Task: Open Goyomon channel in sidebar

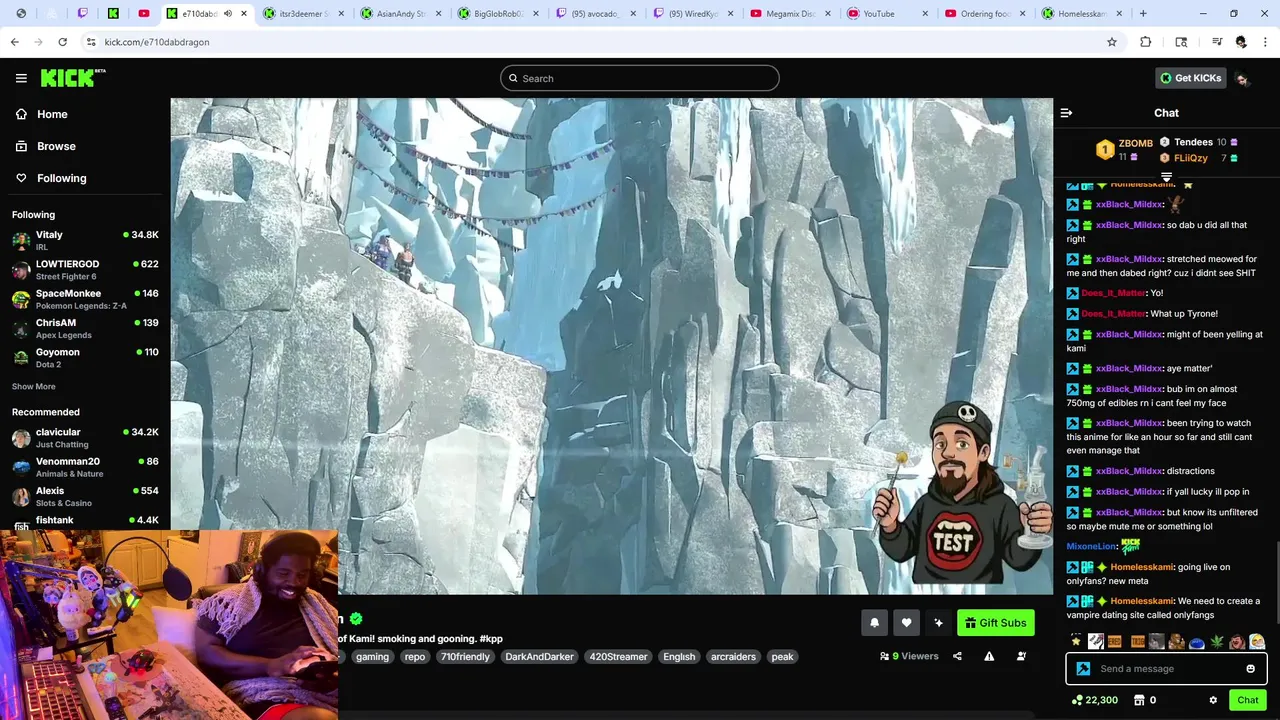Action: pyautogui.click(x=85, y=357)
